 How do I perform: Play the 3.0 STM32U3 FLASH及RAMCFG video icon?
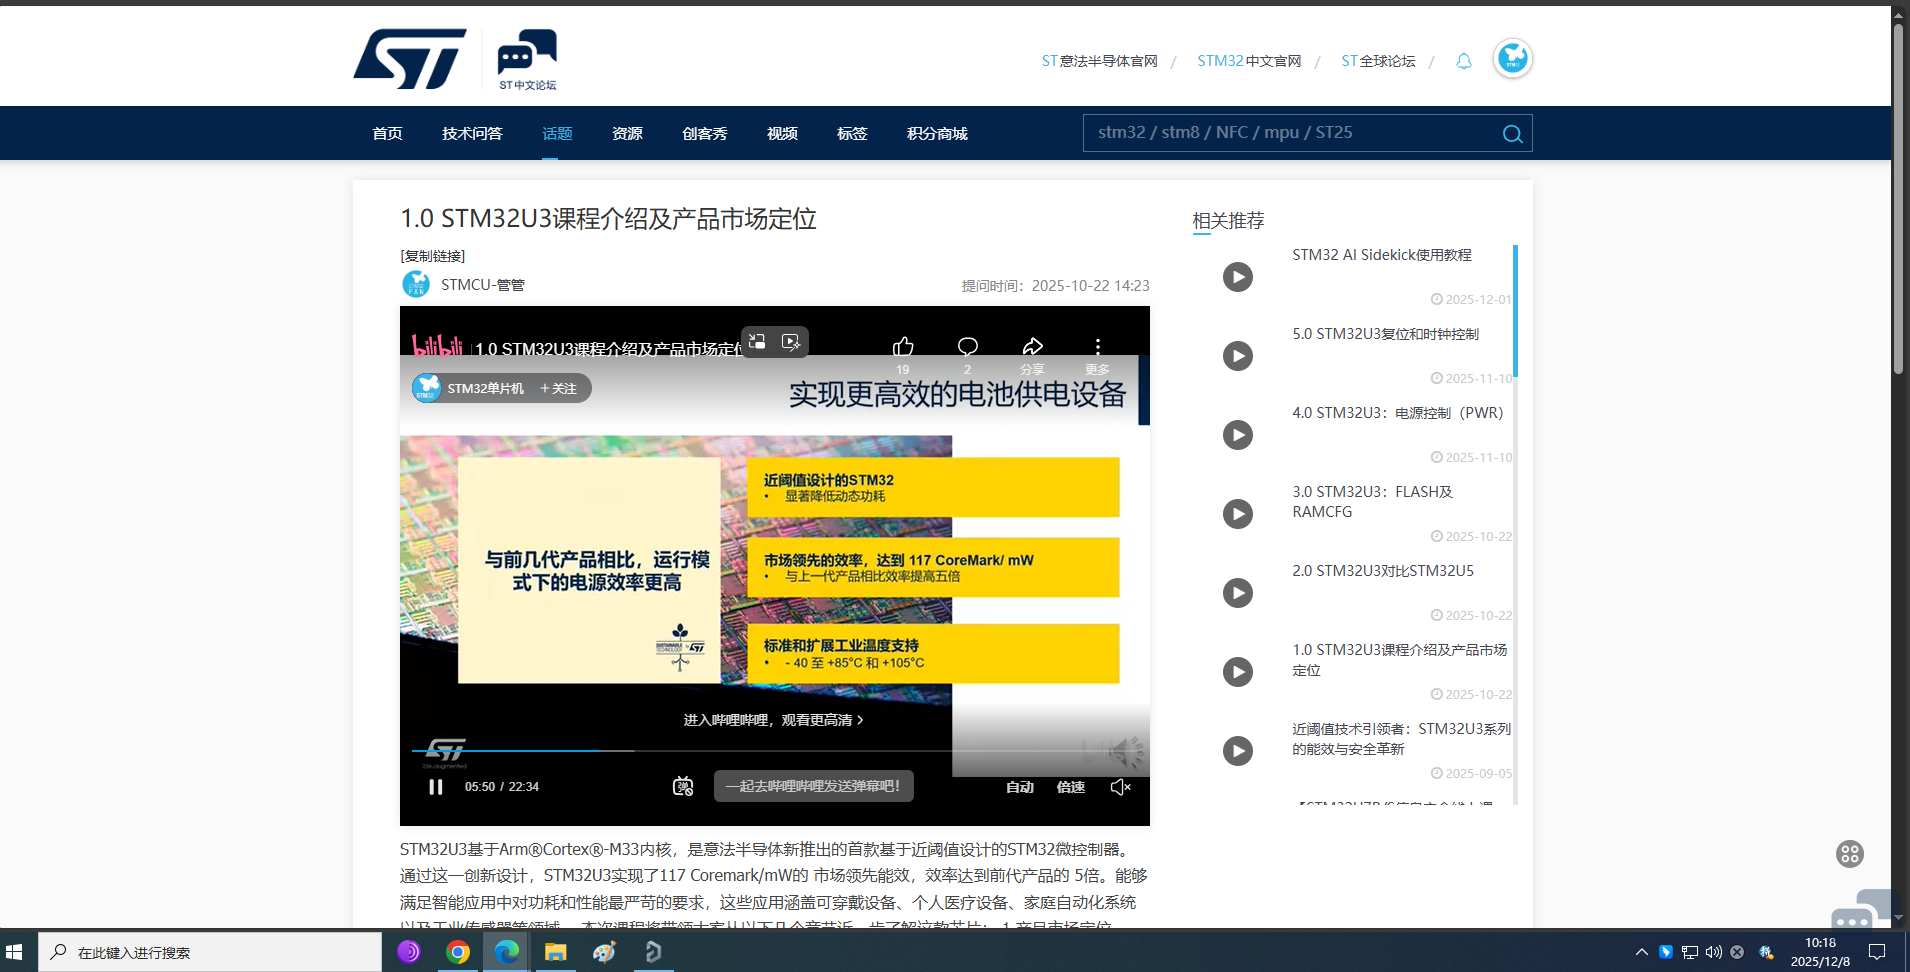pos(1238,514)
